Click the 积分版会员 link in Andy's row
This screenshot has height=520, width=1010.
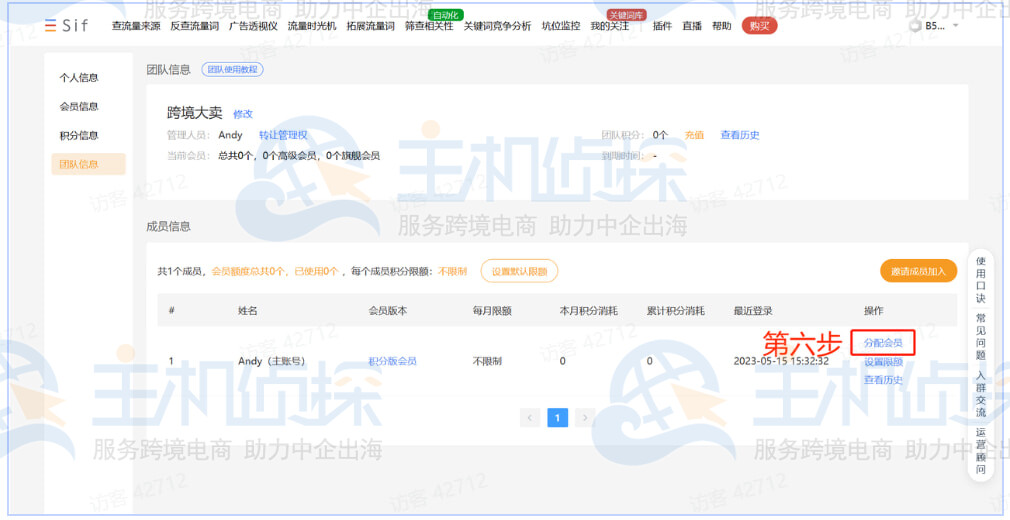(x=392, y=361)
